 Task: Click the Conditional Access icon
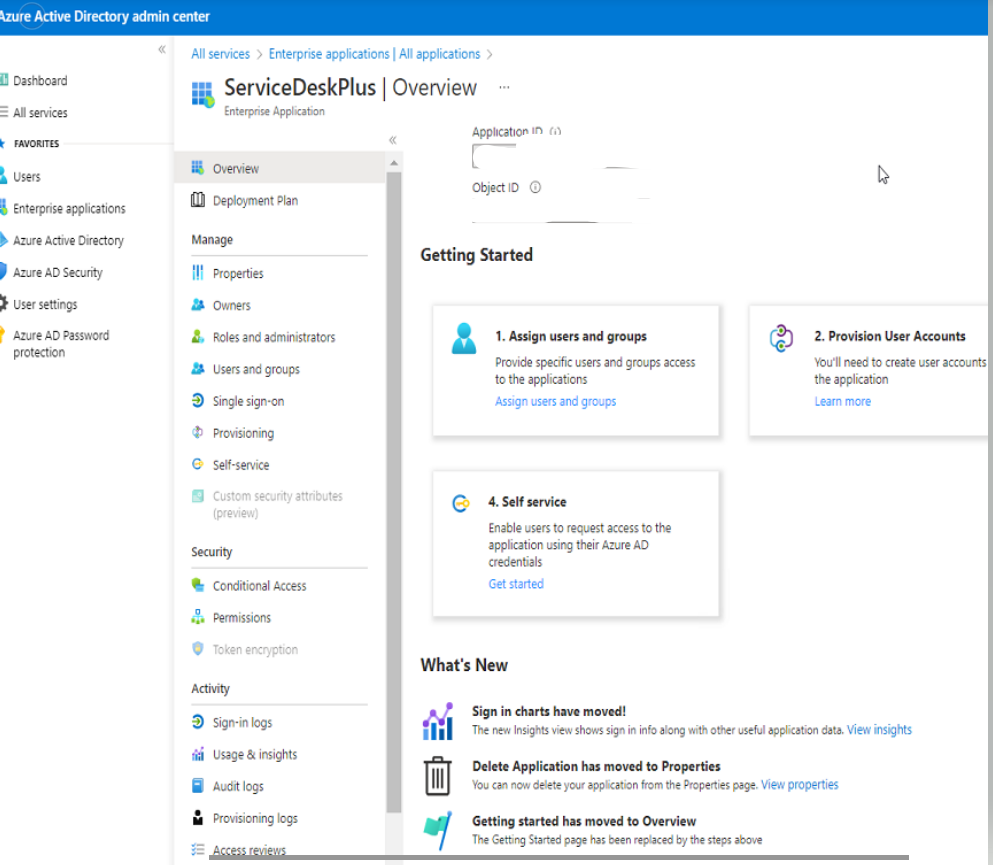coord(198,585)
